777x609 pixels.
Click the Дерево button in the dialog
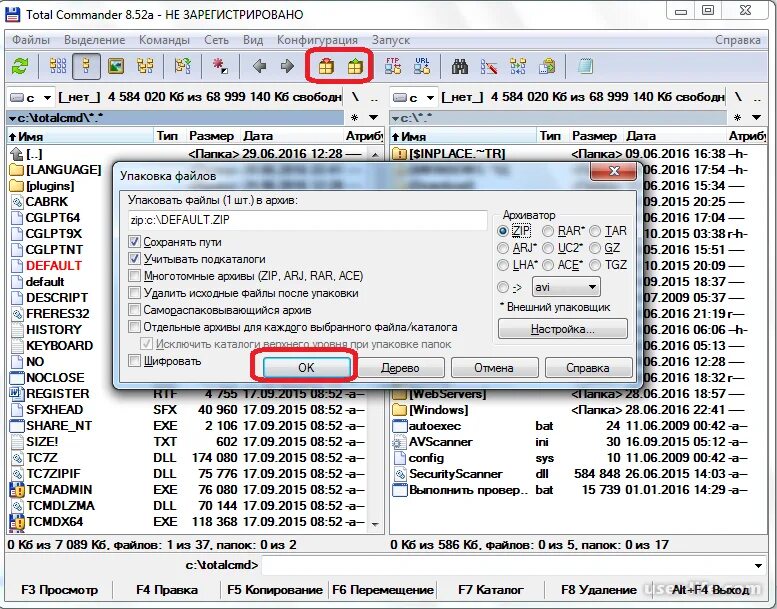pyautogui.click(x=400, y=368)
